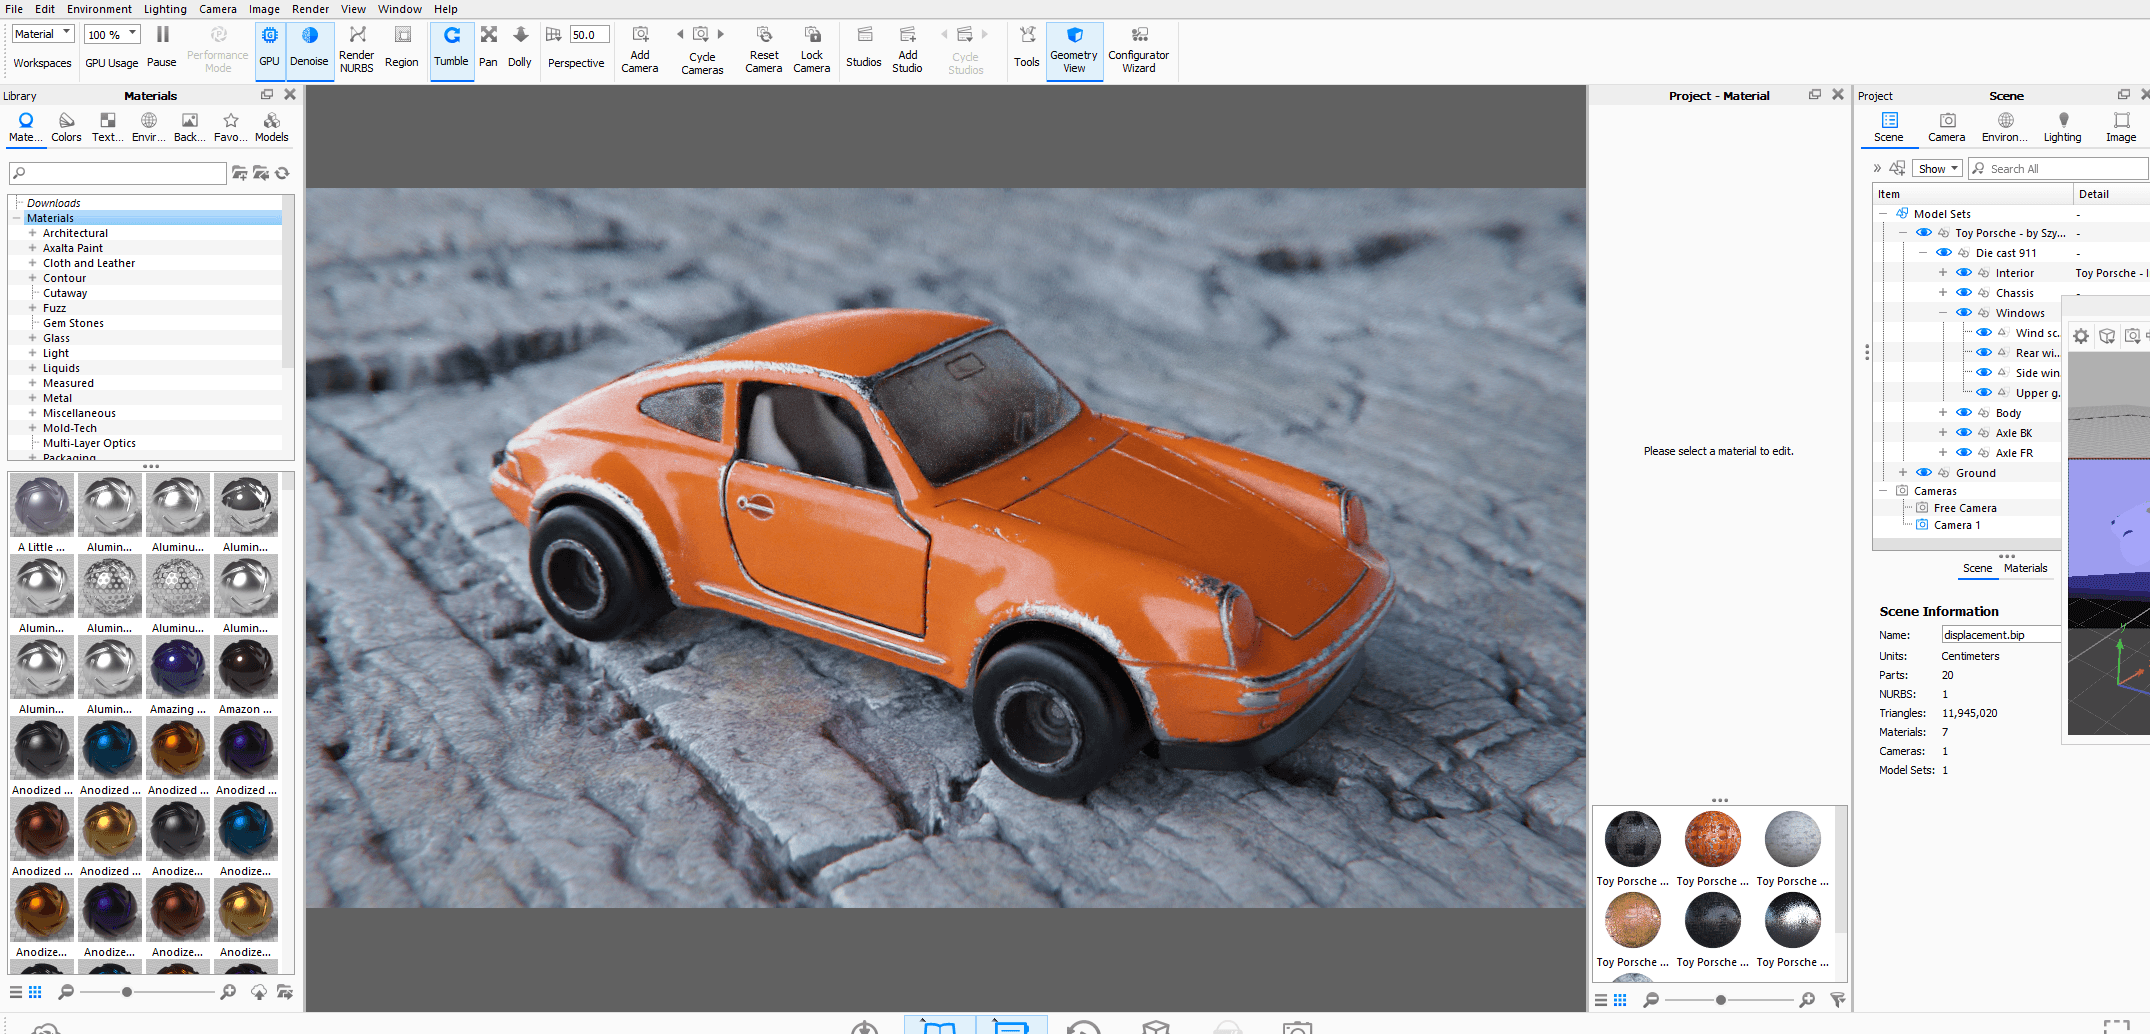This screenshot has width=2150, height=1034.
Task: Select the Dolly camera tool
Action: point(519,47)
